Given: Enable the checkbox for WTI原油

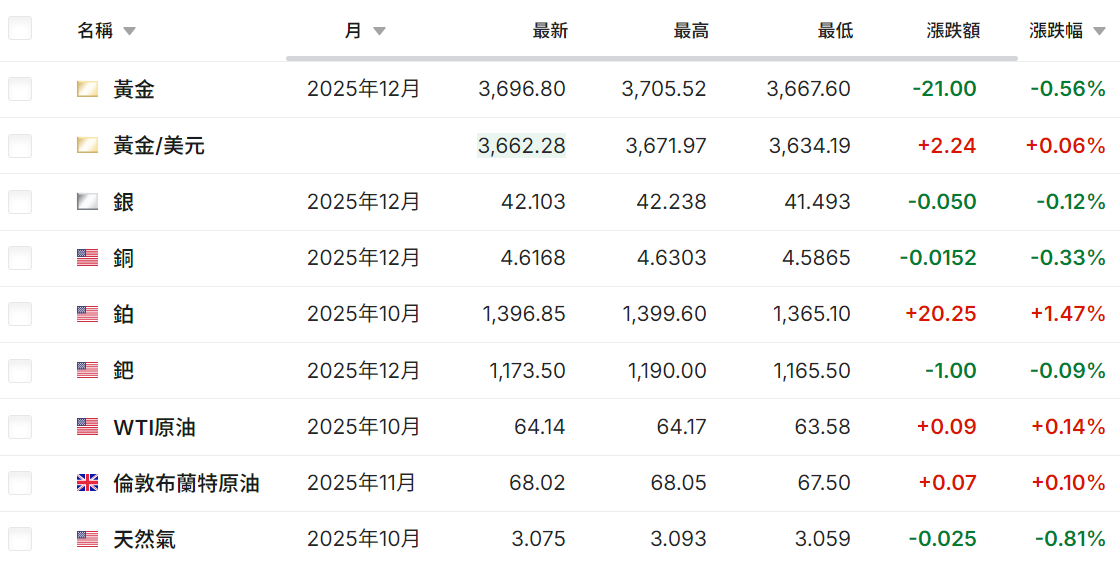Looking at the screenshot, I should (x=20, y=427).
